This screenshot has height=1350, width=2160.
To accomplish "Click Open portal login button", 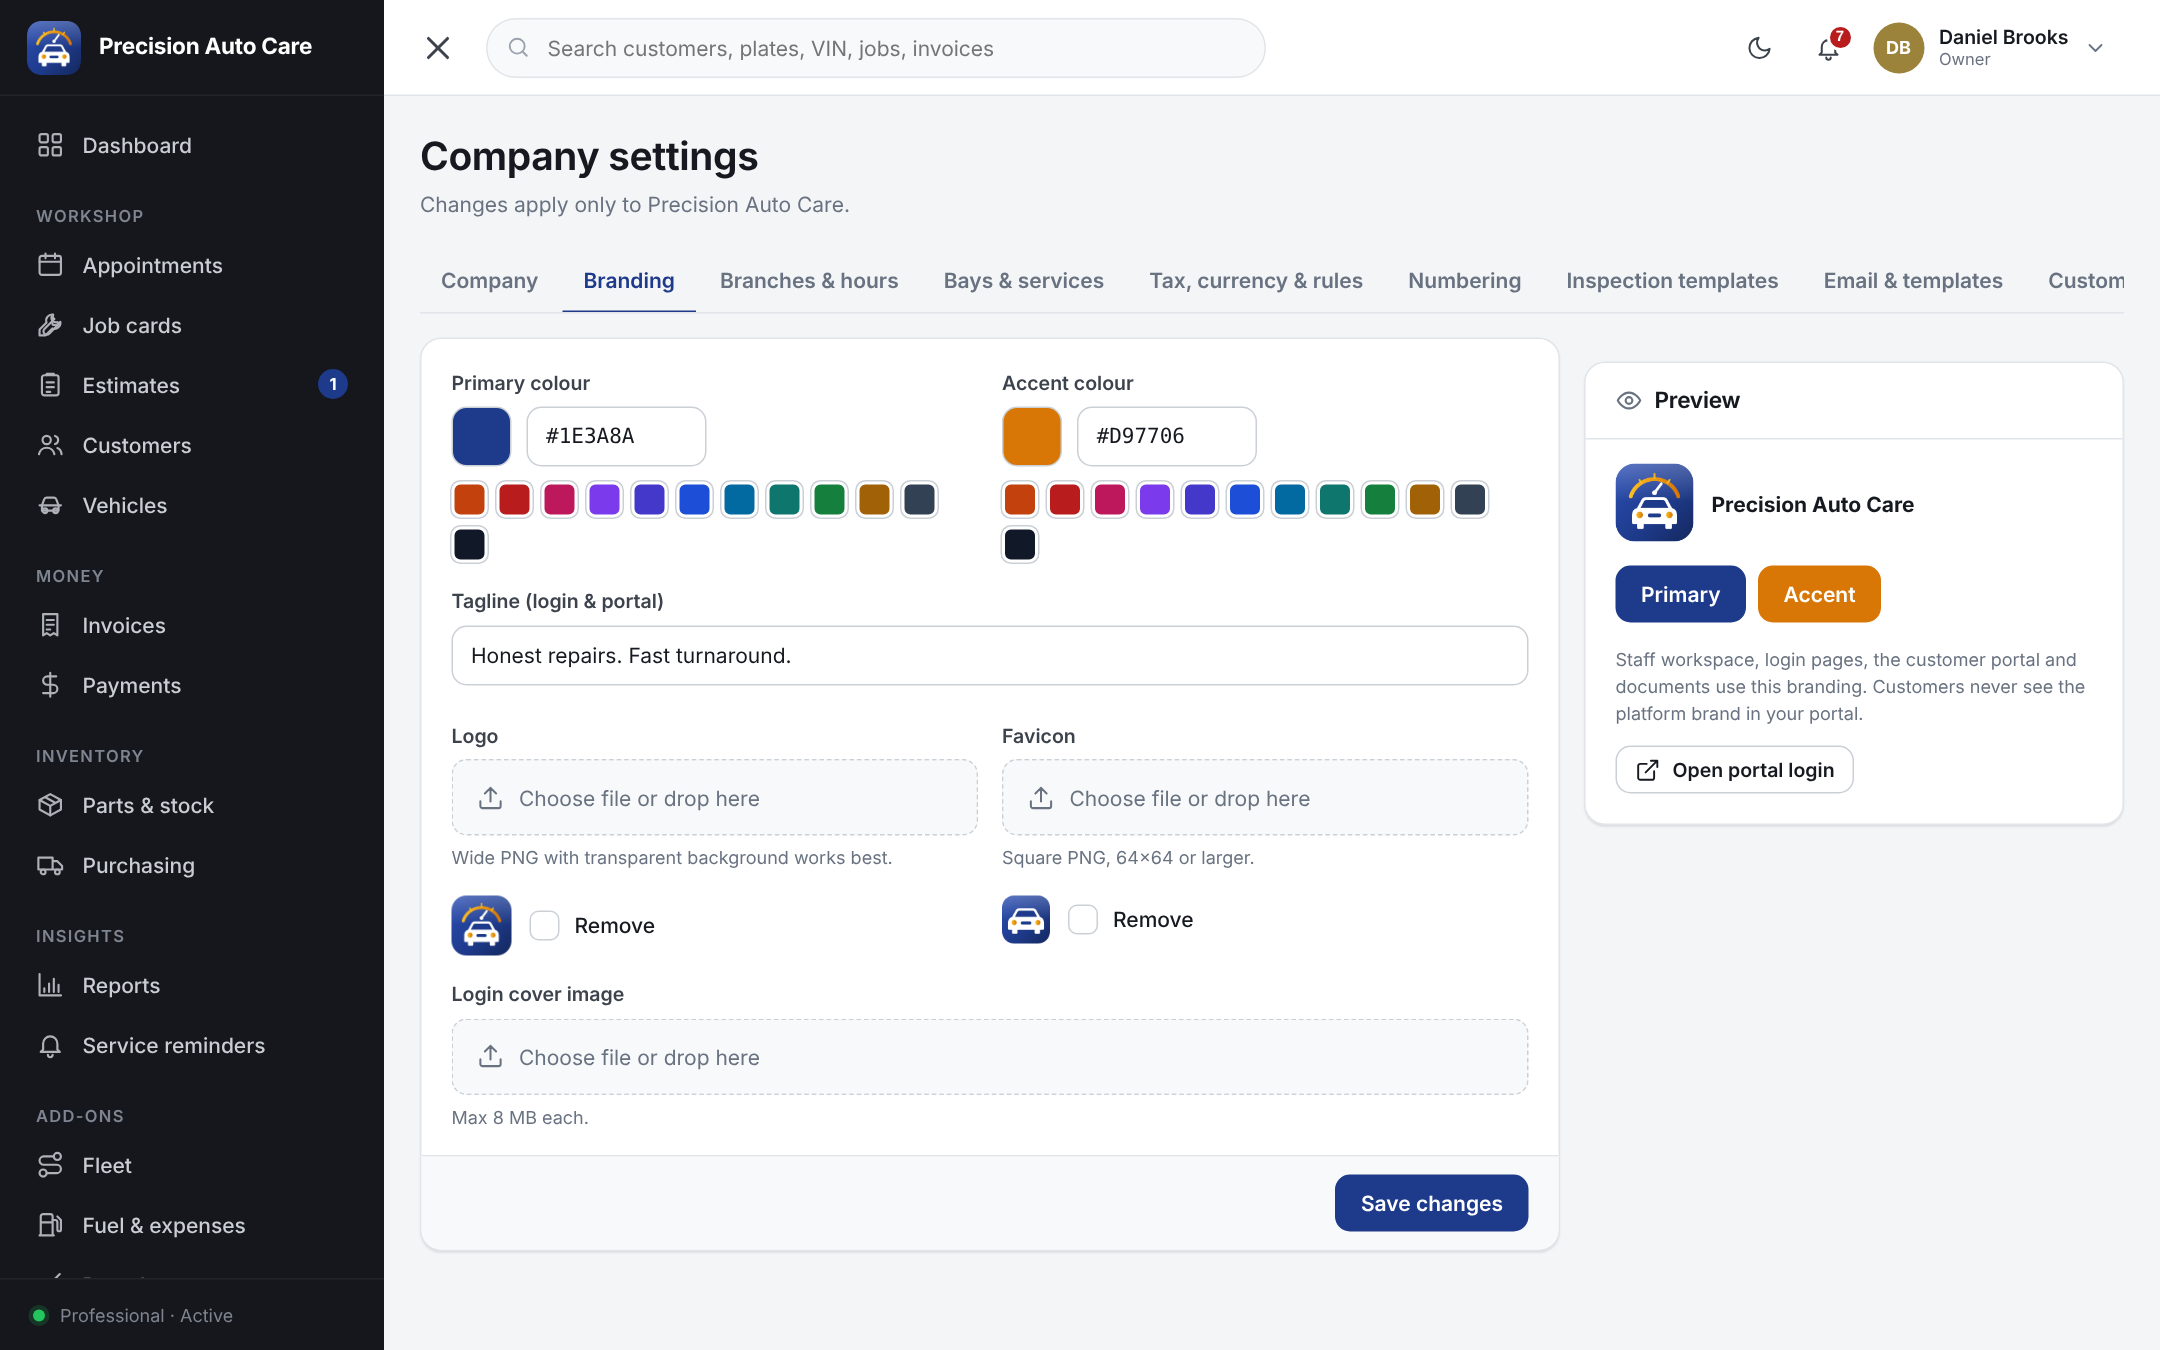I will click(x=1734, y=770).
